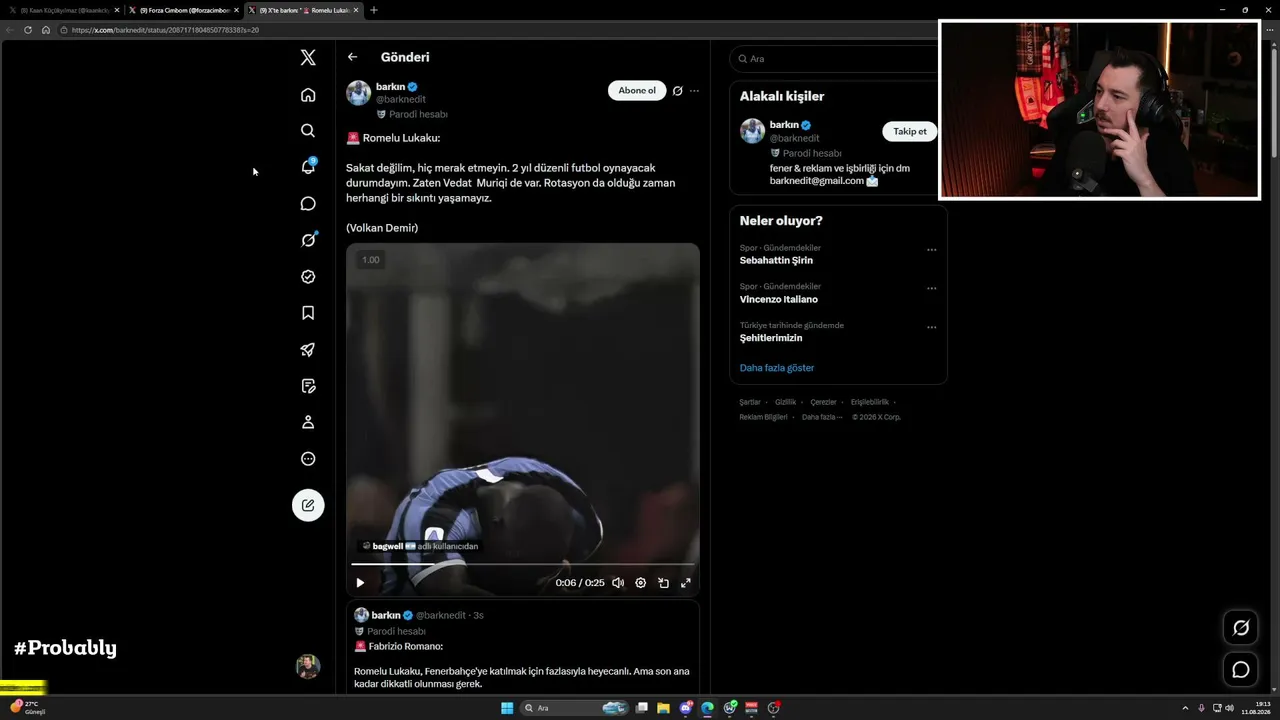Mute the video with the speaker icon

(x=618, y=583)
